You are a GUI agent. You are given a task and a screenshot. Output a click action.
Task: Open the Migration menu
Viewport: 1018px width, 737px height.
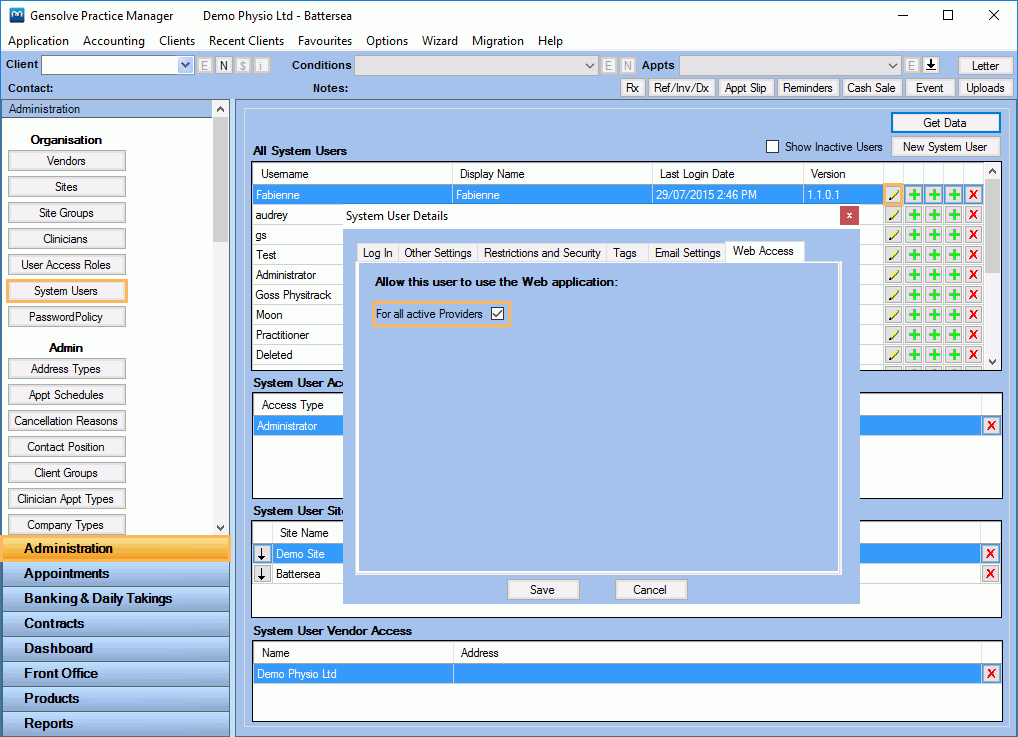coord(497,41)
